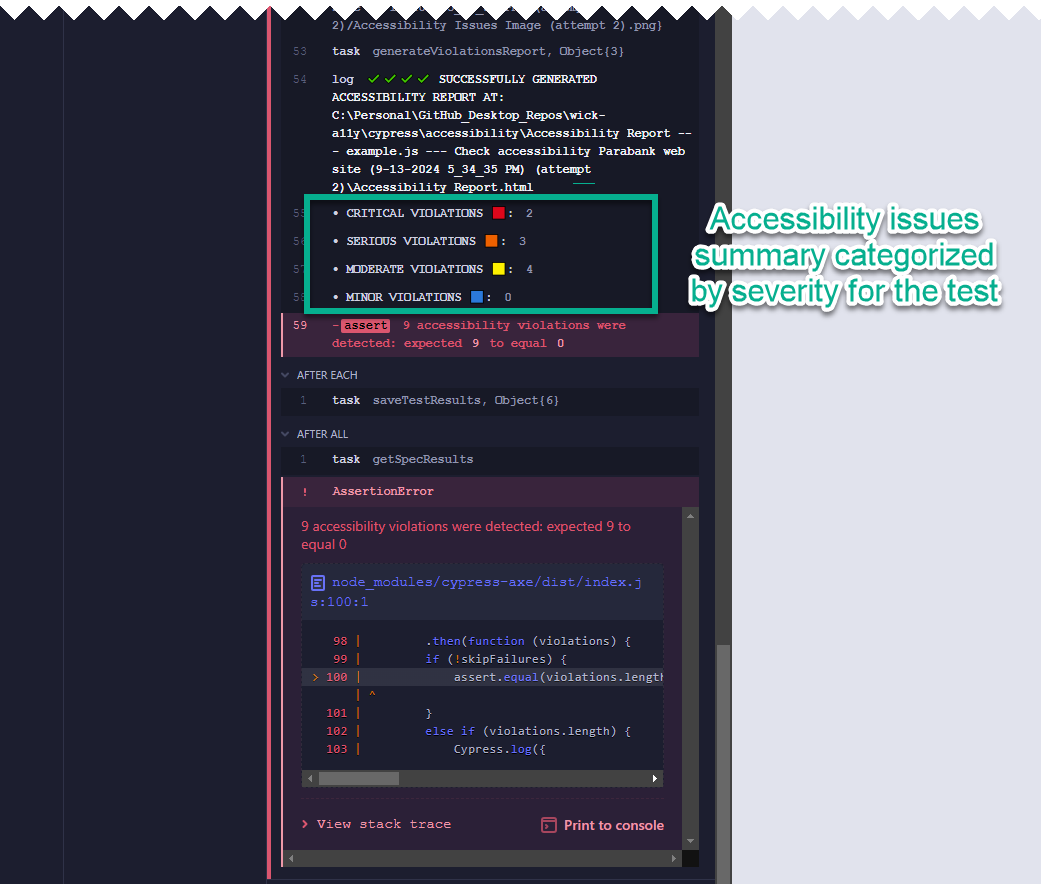The height and width of the screenshot is (884, 1041).
Task: Select the assert command row 59
Action: pos(491,334)
